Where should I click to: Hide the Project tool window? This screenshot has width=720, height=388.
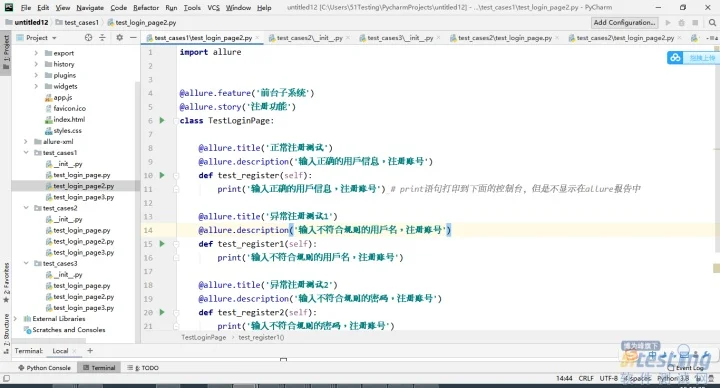pos(133,38)
